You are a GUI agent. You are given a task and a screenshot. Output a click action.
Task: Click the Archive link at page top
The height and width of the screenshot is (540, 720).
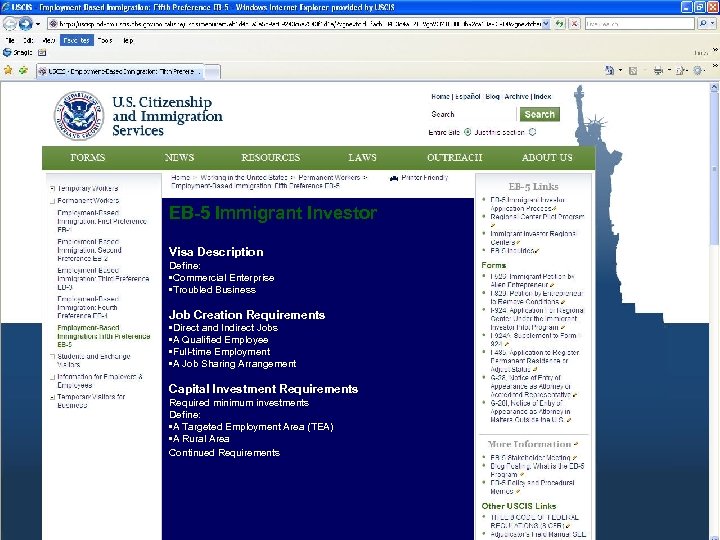point(517,96)
